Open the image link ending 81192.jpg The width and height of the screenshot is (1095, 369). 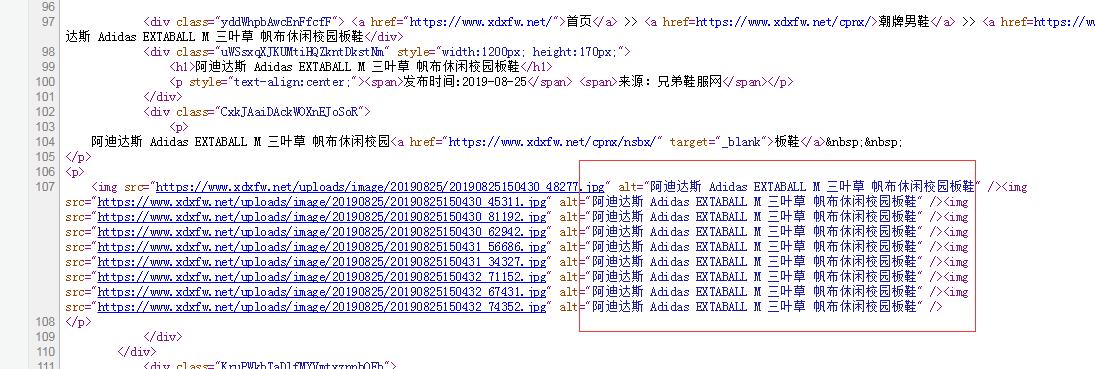click(322, 217)
